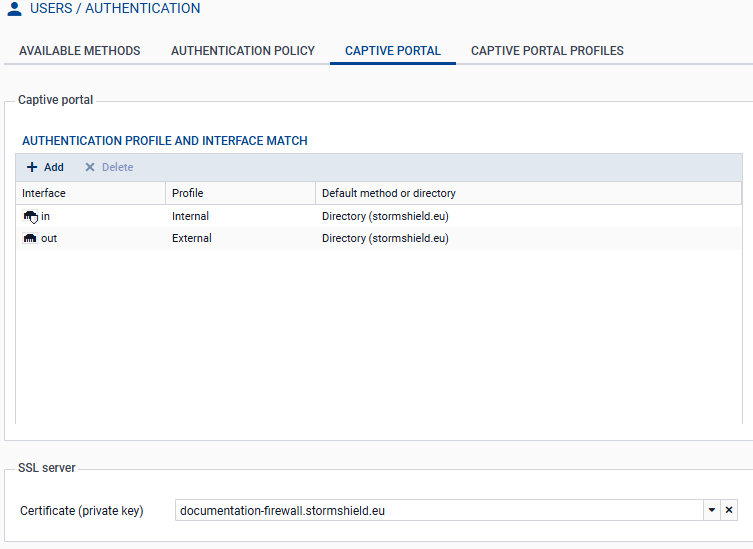Click the plus icon for Add
The image size is (753, 549).
(x=32, y=167)
